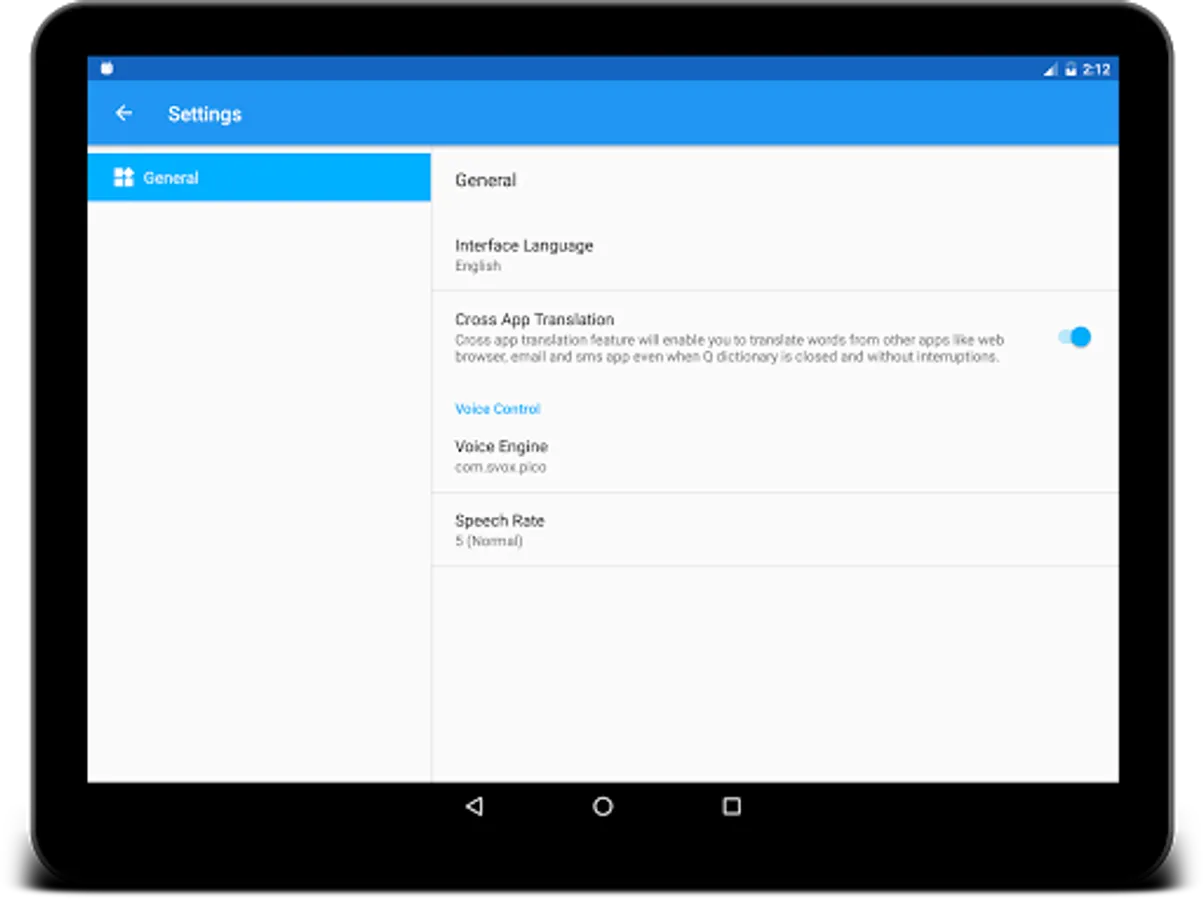Go back using the Settings arrow
Image resolution: width=1203 pixels, height=900 pixels.
point(124,114)
